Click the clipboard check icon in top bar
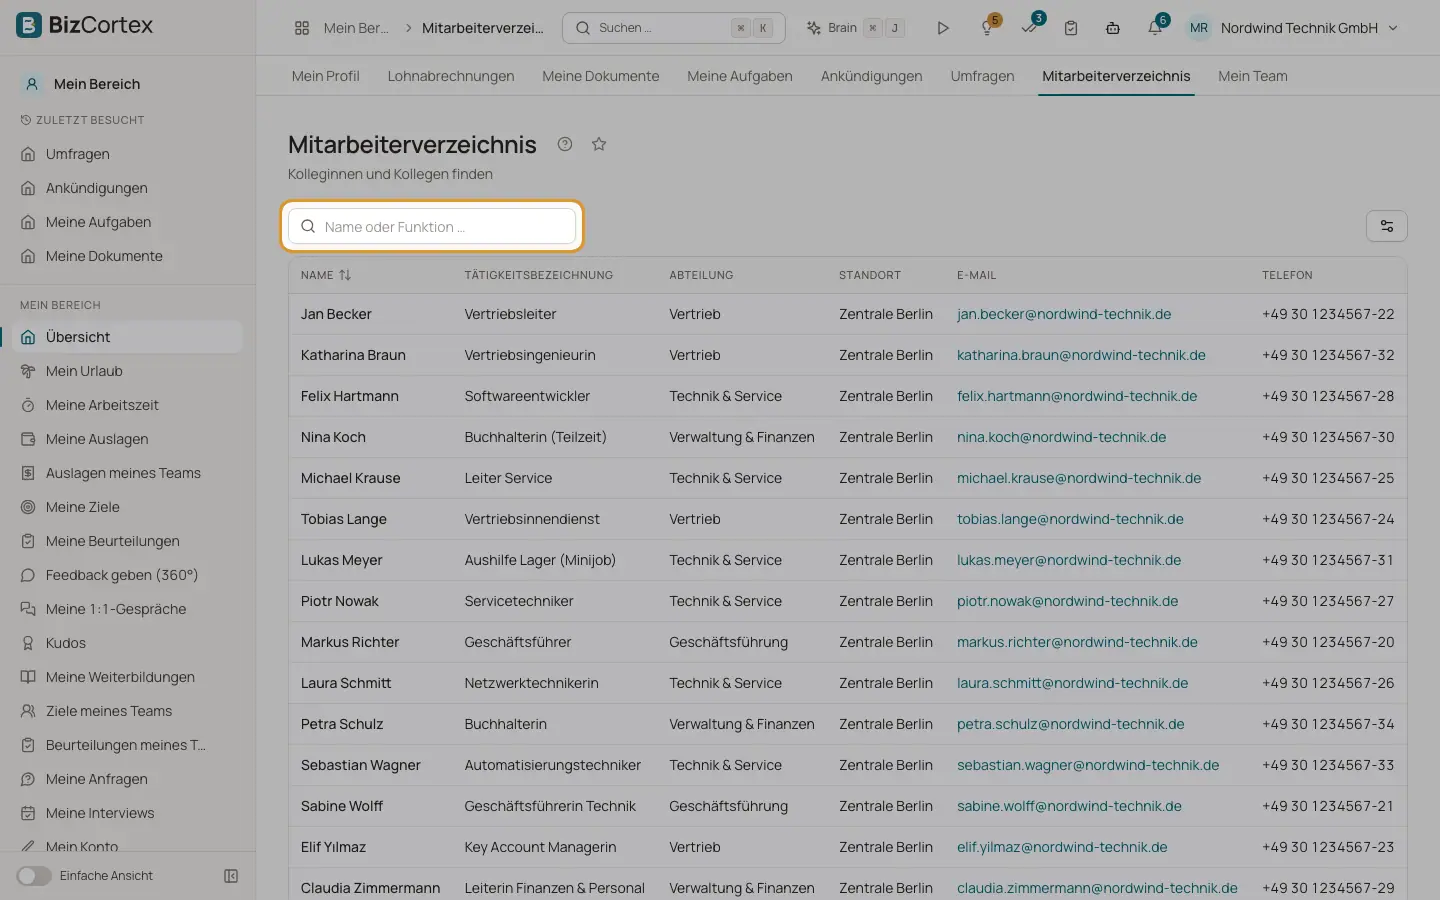Viewport: 1440px width, 900px height. [x=1071, y=28]
